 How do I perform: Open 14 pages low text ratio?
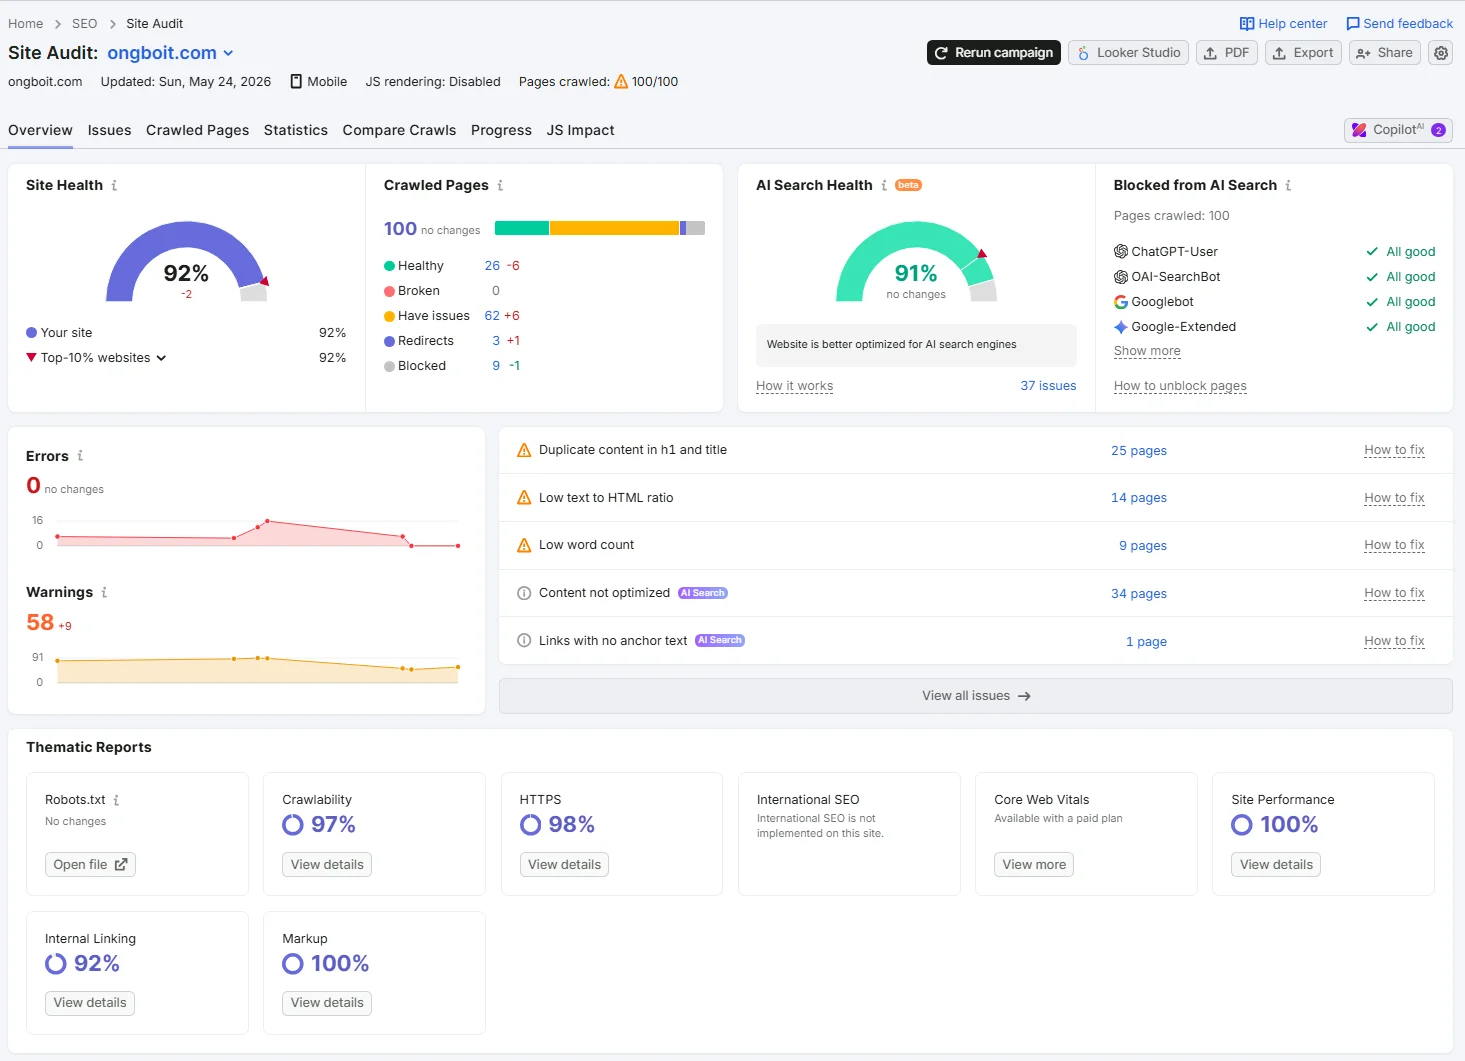[x=1139, y=498]
